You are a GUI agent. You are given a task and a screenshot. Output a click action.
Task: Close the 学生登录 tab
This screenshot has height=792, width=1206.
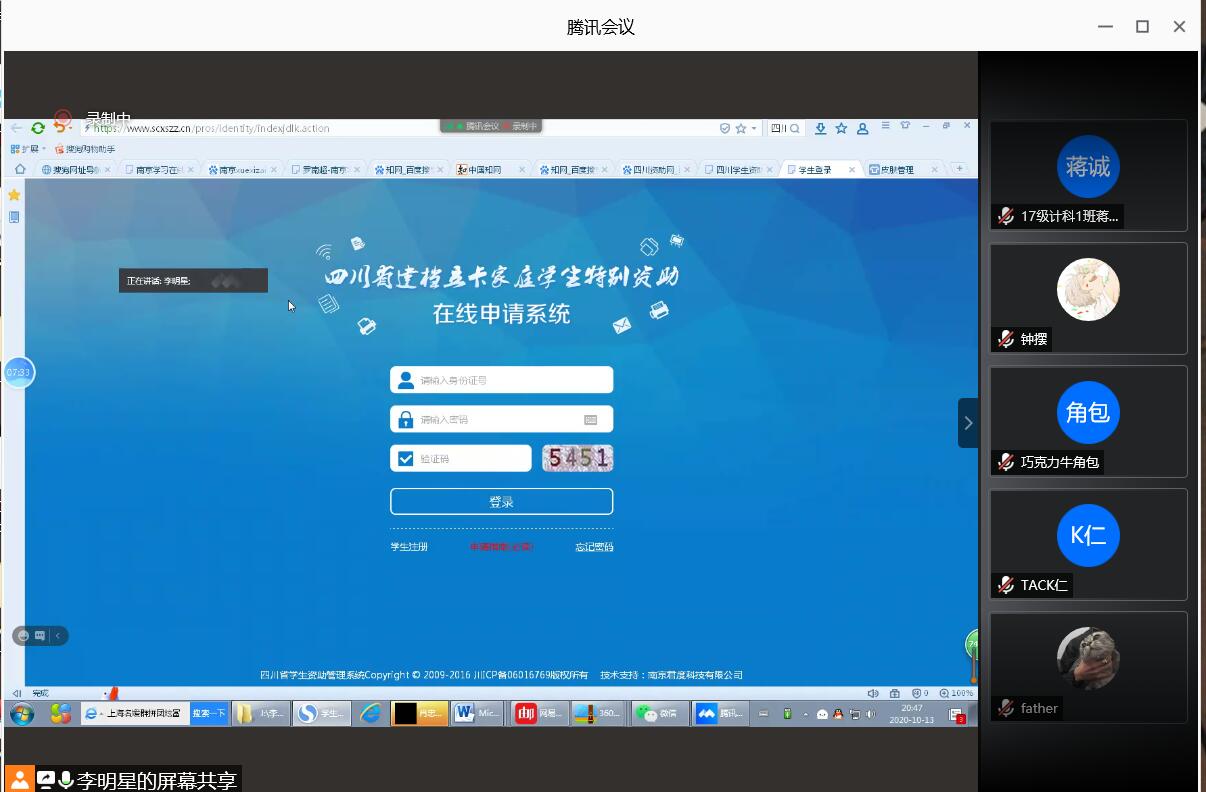point(852,170)
